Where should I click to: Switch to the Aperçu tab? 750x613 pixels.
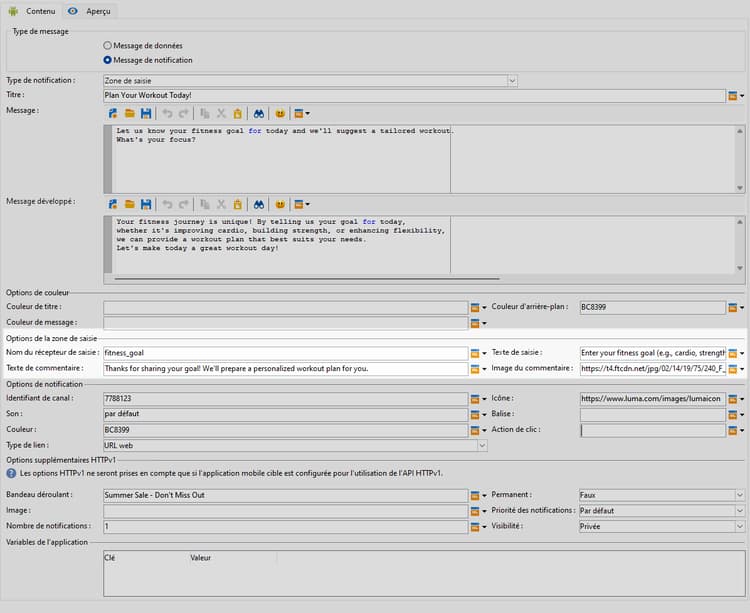(x=90, y=11)
